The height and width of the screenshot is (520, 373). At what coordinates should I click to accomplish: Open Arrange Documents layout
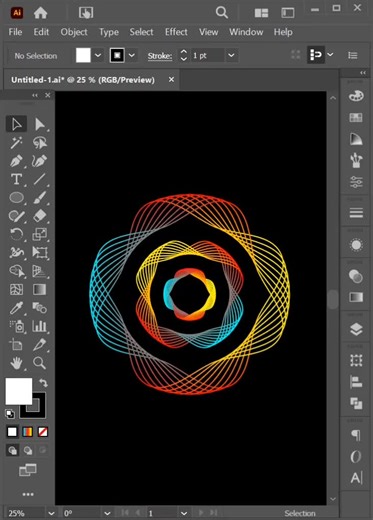[261, 13]
